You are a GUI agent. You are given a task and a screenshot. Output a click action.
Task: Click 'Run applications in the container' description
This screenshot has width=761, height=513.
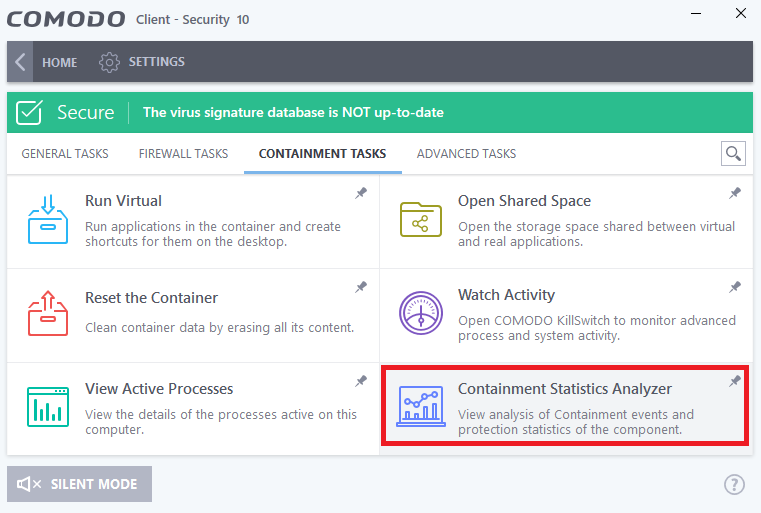click(x=213, y=234)
